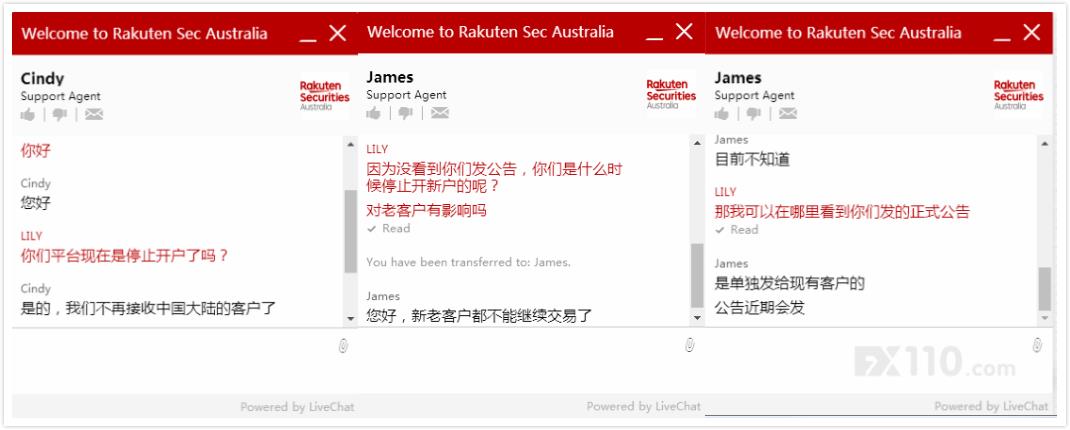Open Powered by LiveChat link in Cindy window

[x=297, y=407]
